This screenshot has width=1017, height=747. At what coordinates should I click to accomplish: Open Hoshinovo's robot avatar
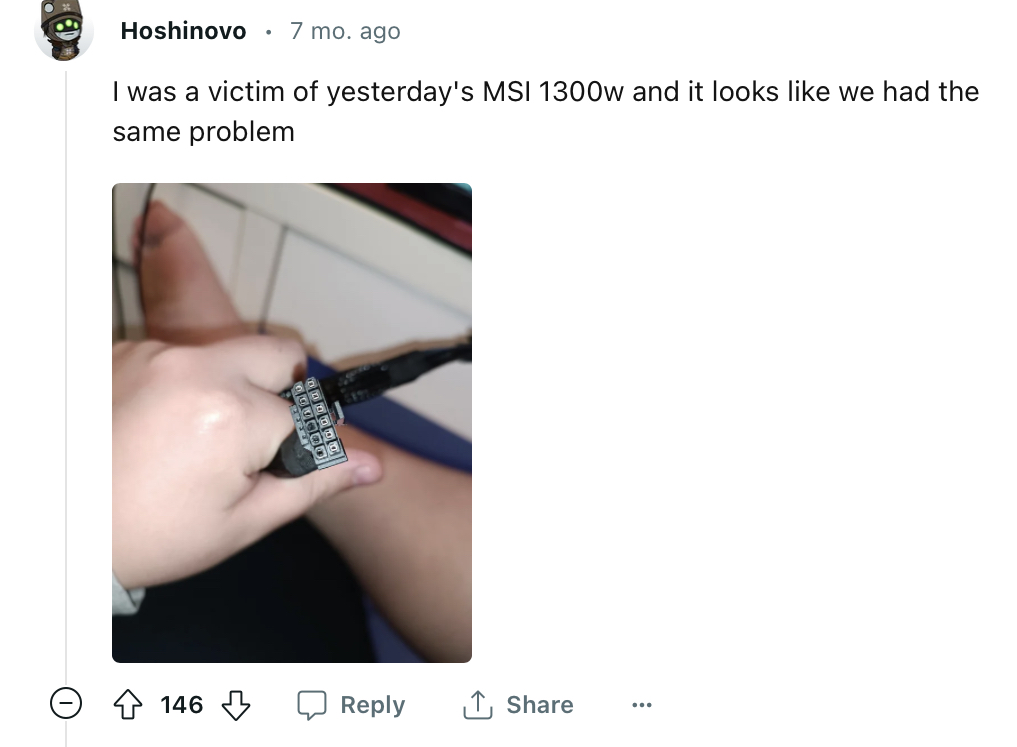point(64,30)
